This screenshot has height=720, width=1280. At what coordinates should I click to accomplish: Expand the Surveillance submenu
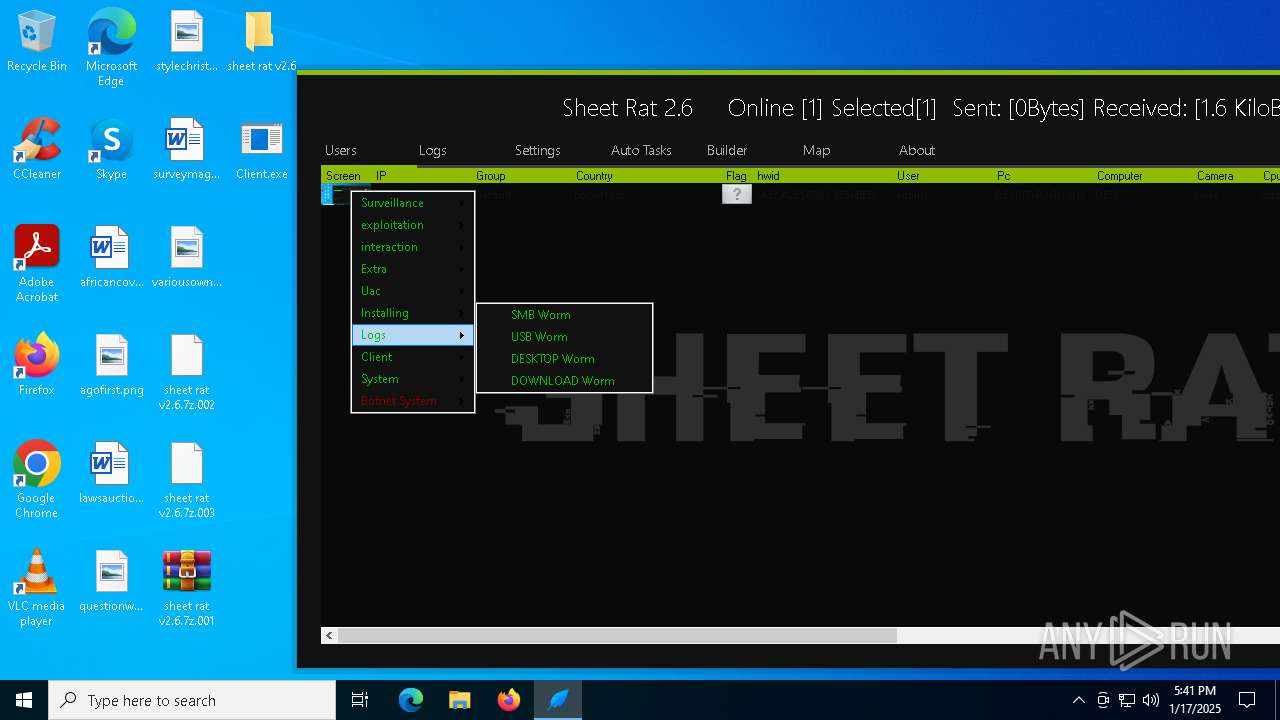coord(412,203)
